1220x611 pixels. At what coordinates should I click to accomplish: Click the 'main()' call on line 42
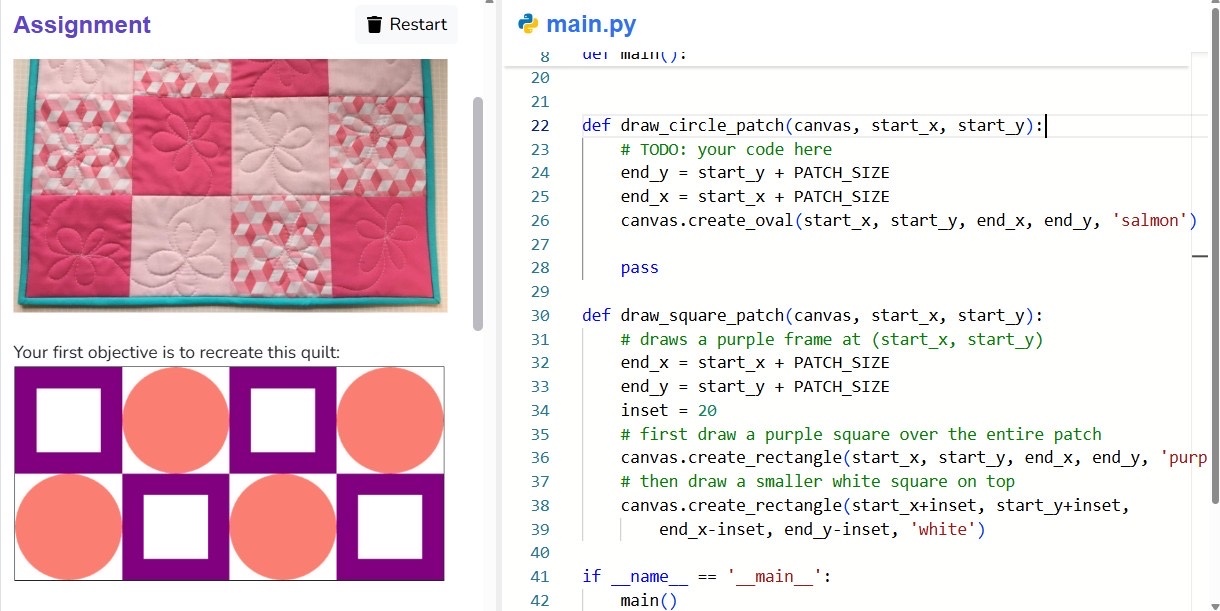coord(649,600)
